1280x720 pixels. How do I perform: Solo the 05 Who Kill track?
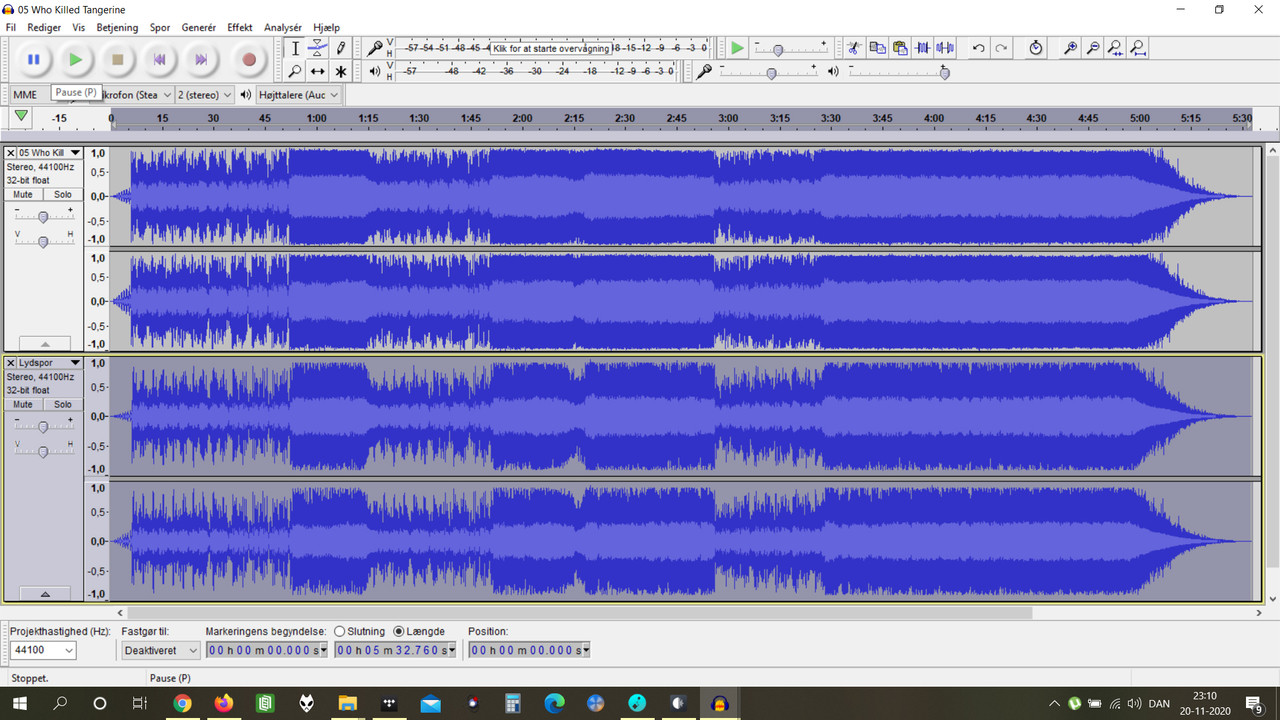[62, 195]
